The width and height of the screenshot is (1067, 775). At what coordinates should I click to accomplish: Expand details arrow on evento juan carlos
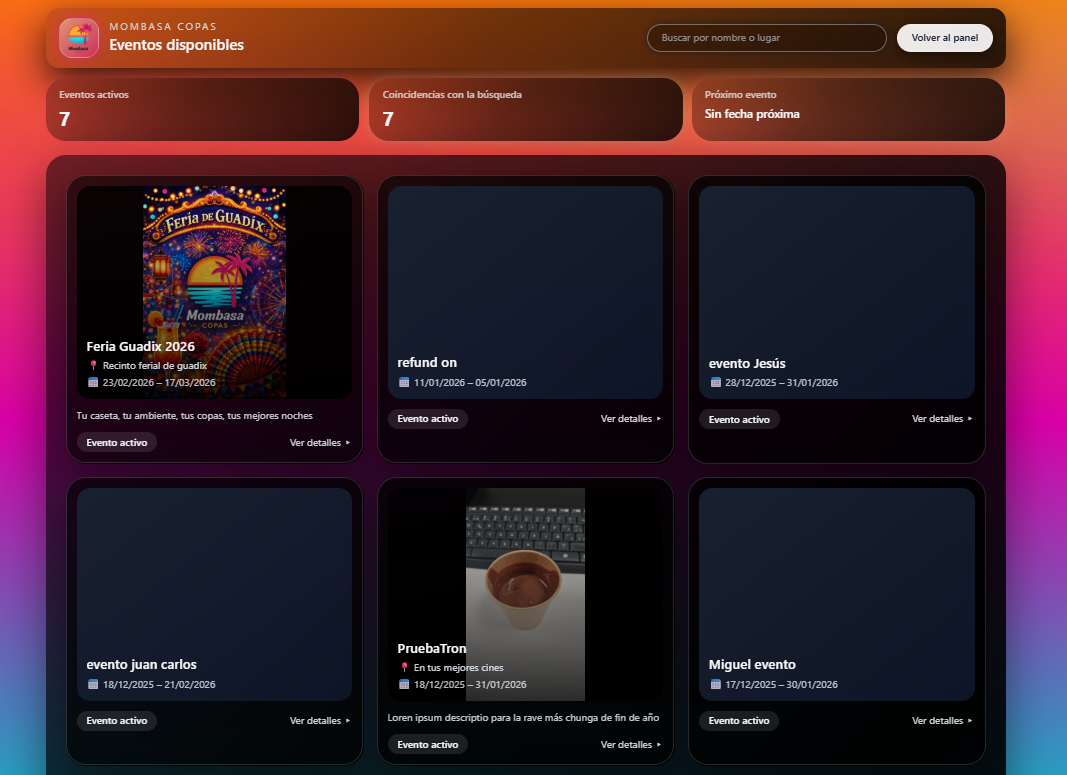(348, 720)
